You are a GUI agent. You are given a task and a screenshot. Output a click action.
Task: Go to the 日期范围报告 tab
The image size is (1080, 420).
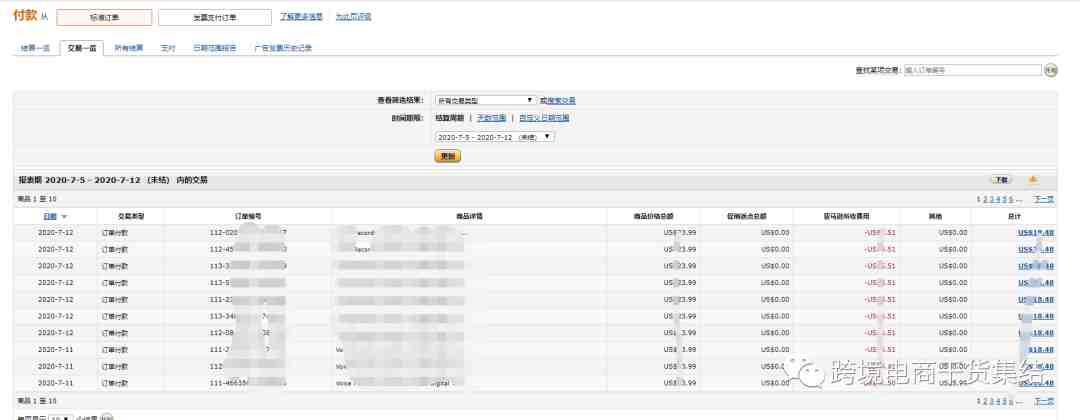[x=214, y=47]
